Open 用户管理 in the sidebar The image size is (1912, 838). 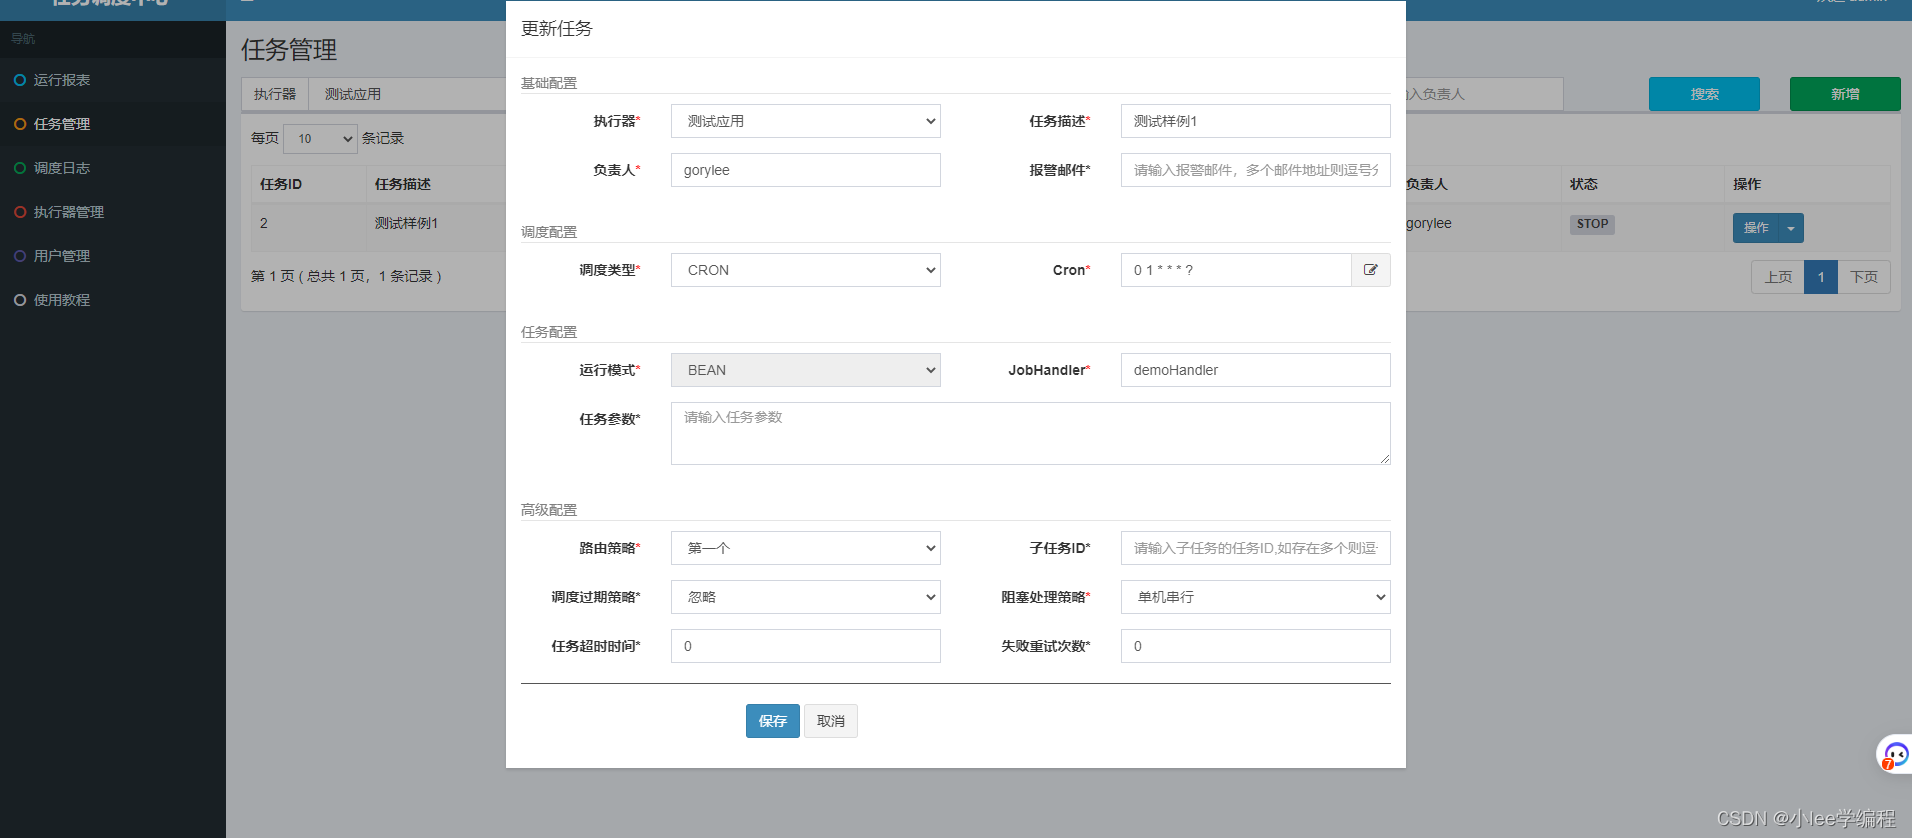coord(62,256)
